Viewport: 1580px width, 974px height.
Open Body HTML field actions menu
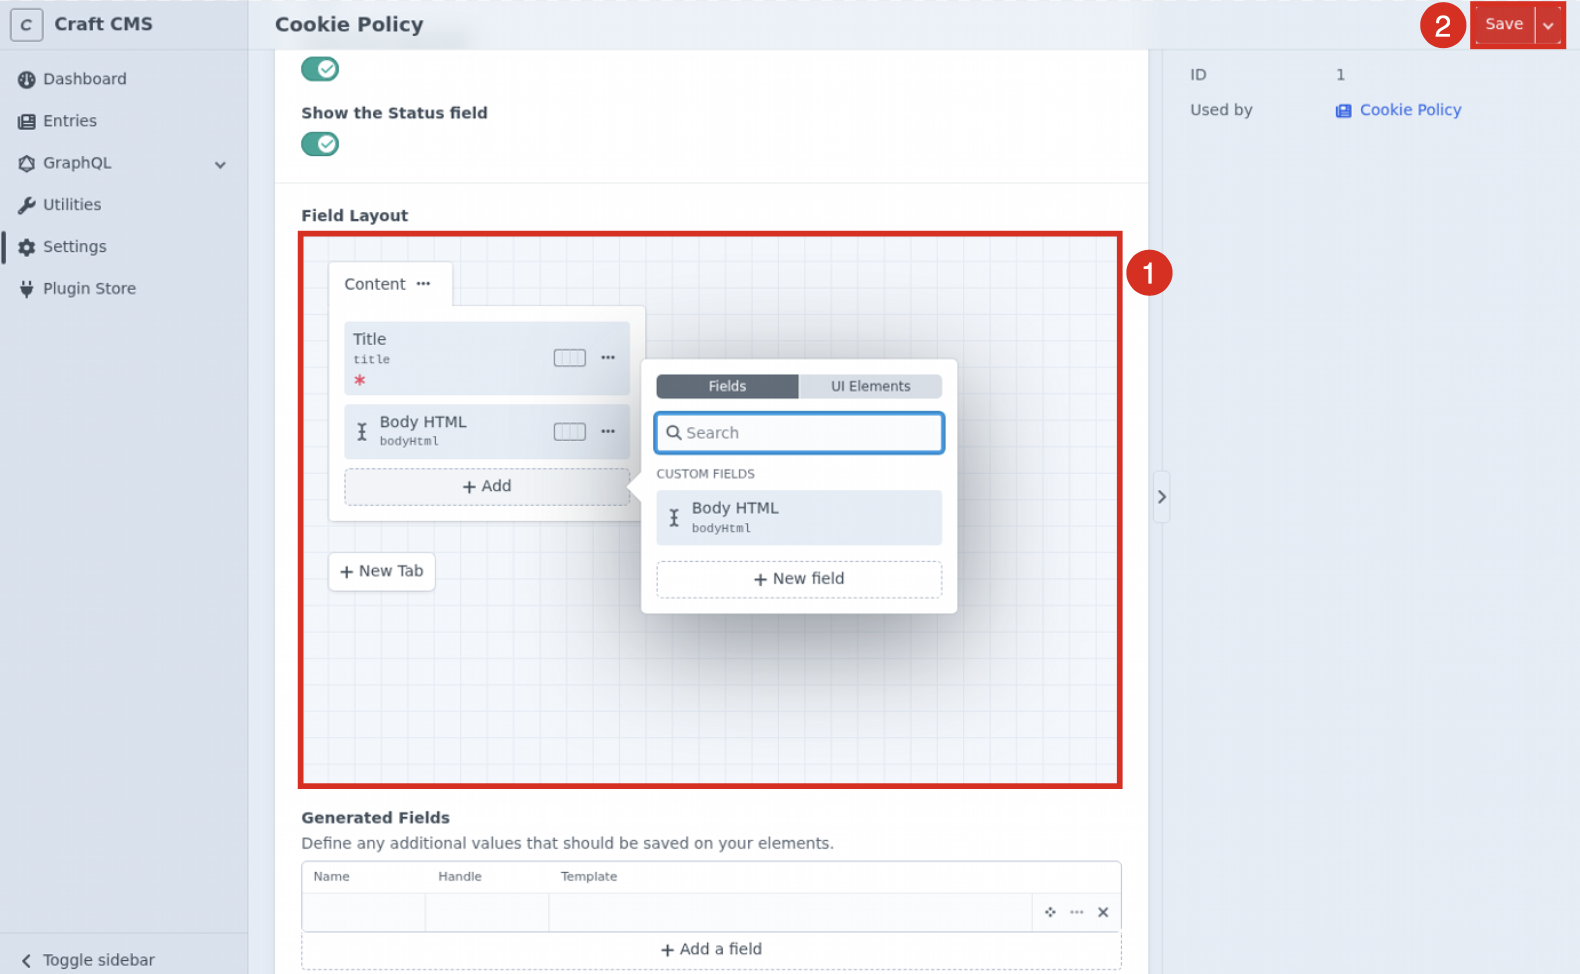coord(608,431)
